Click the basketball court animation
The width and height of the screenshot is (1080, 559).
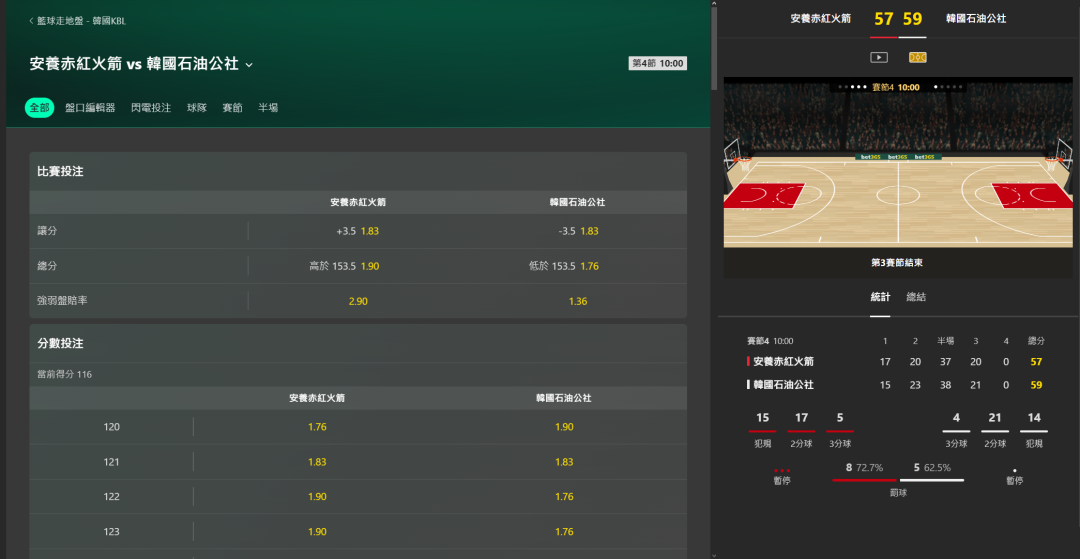point(898,162)
